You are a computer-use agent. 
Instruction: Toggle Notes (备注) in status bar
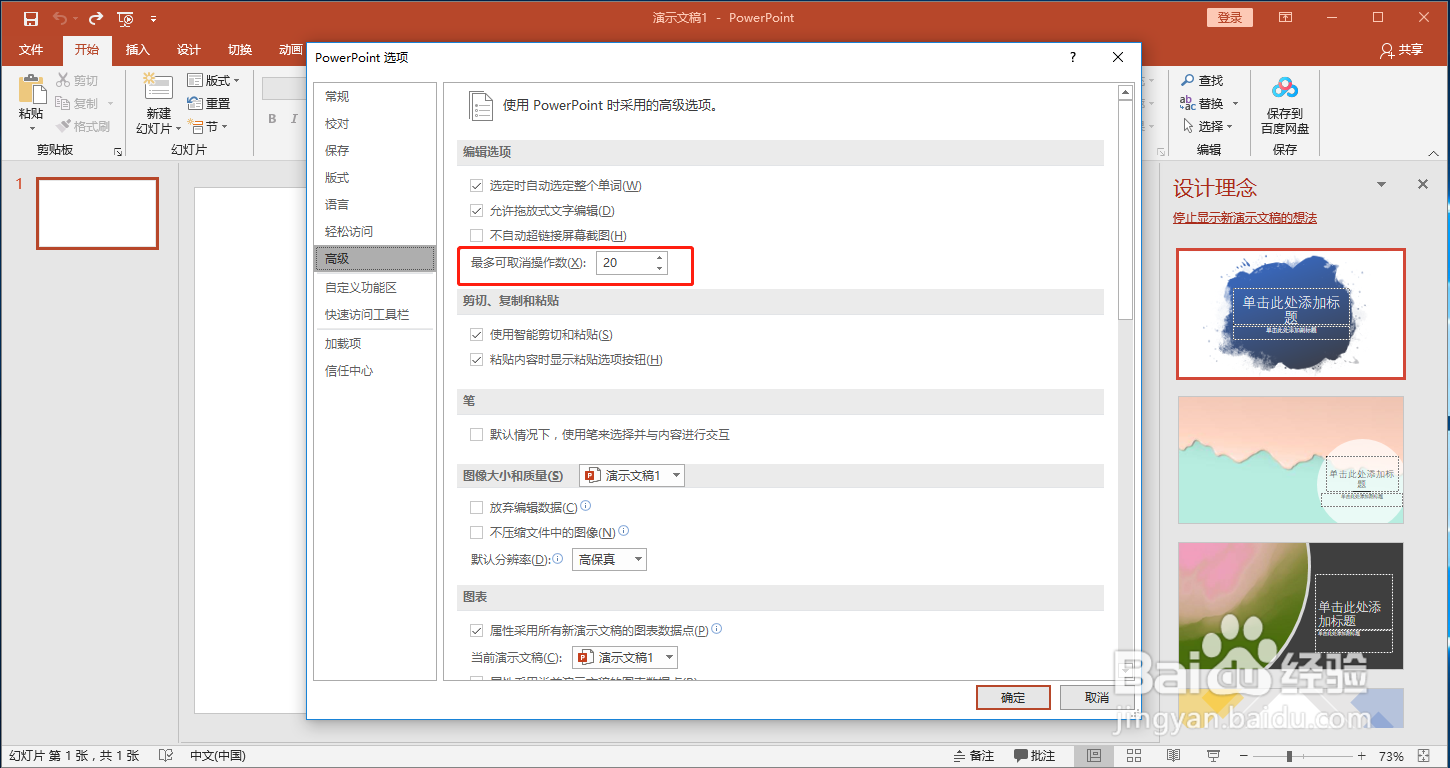pyautogui.click(x=973, y=756)
